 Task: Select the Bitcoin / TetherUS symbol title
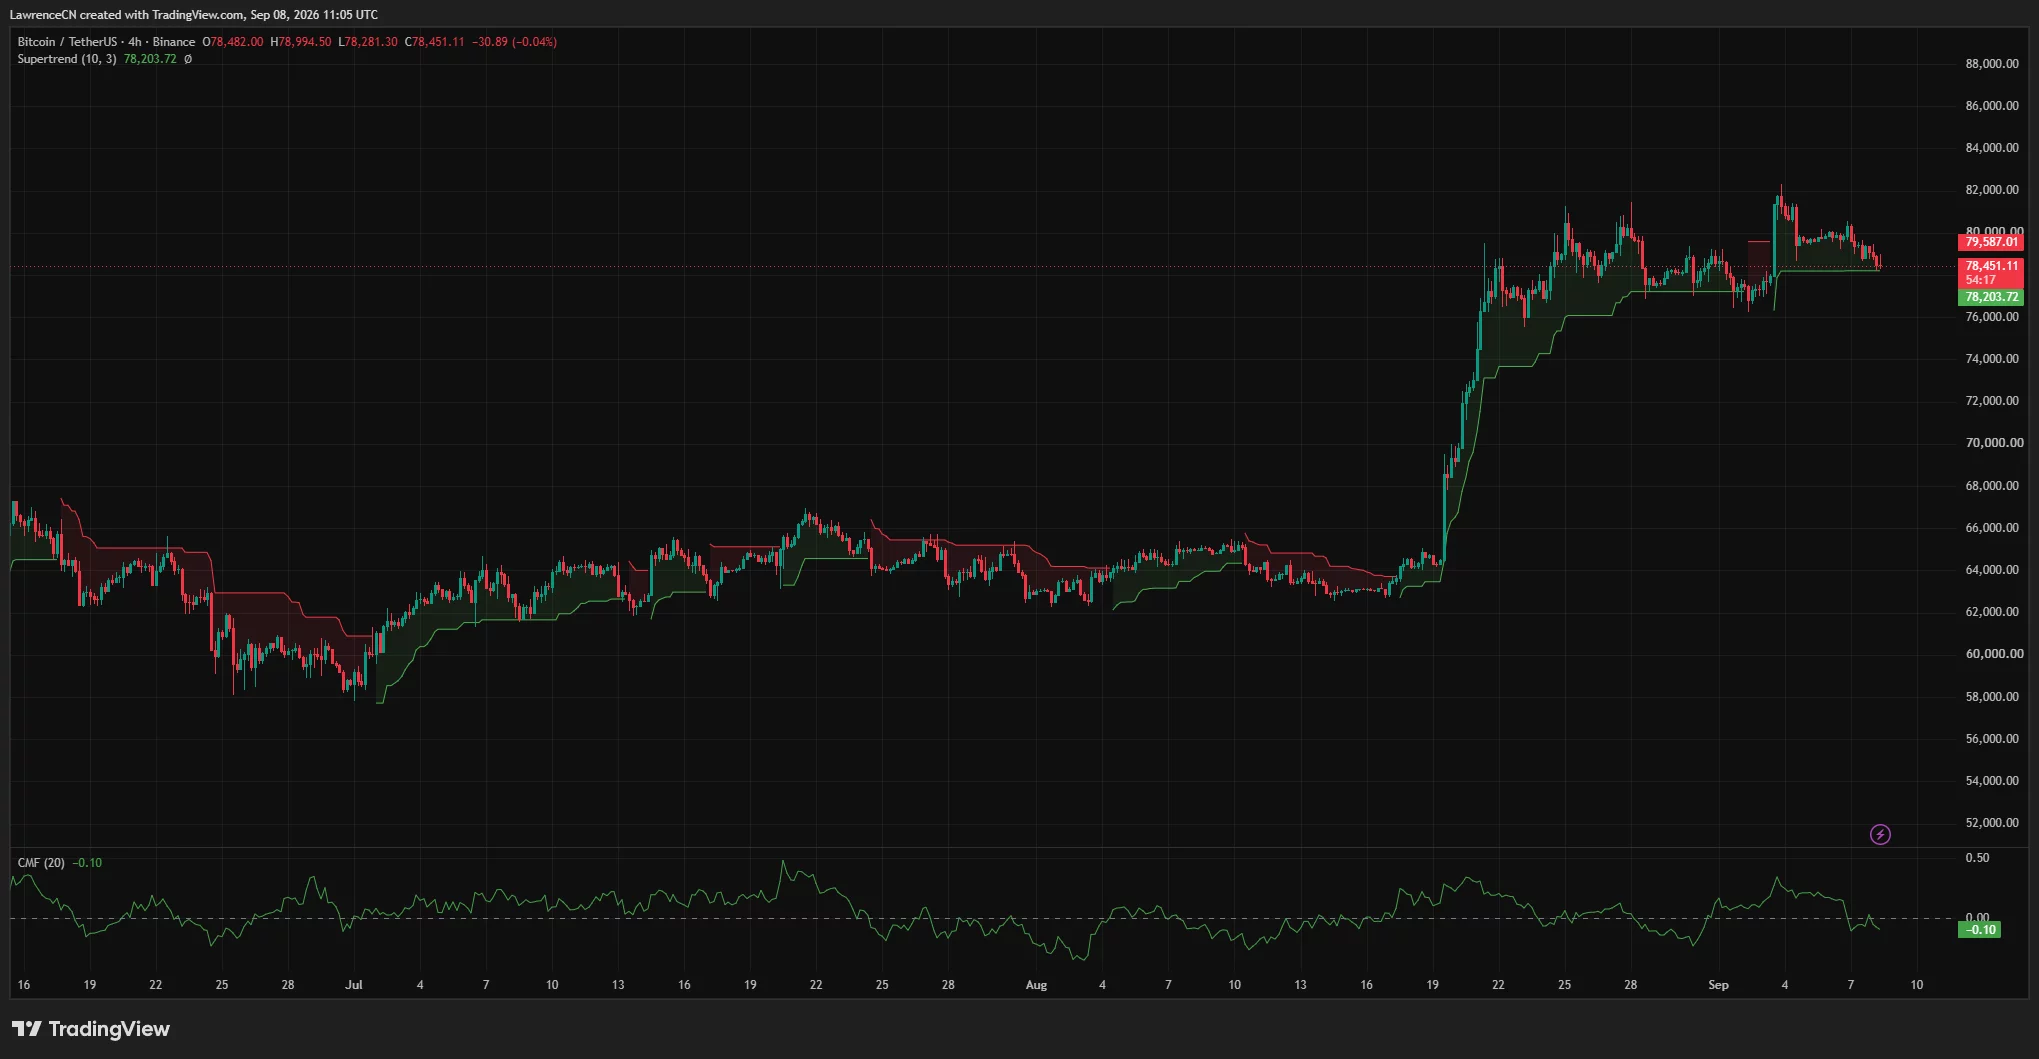pyautogui.click(x=67, y=42)
